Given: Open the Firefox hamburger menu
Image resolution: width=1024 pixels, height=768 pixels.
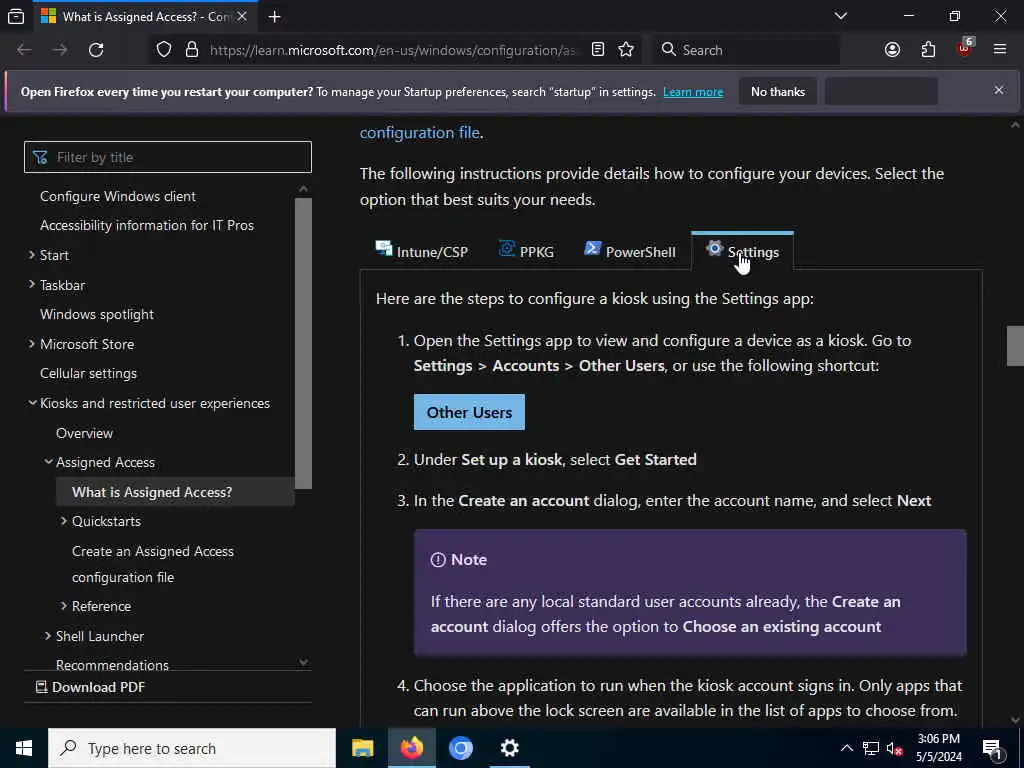Looking at the screenshot, I should (1000, 50).
